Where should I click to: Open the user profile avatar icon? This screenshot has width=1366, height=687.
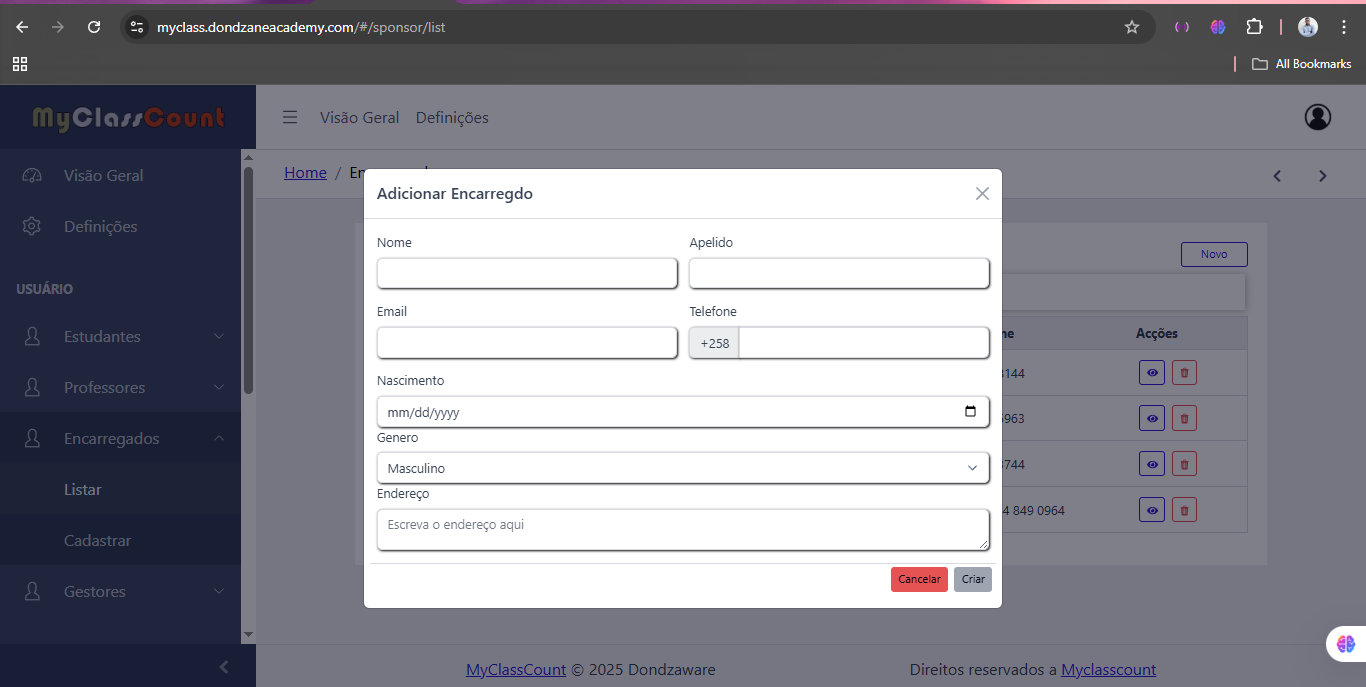coord(1317,117)
